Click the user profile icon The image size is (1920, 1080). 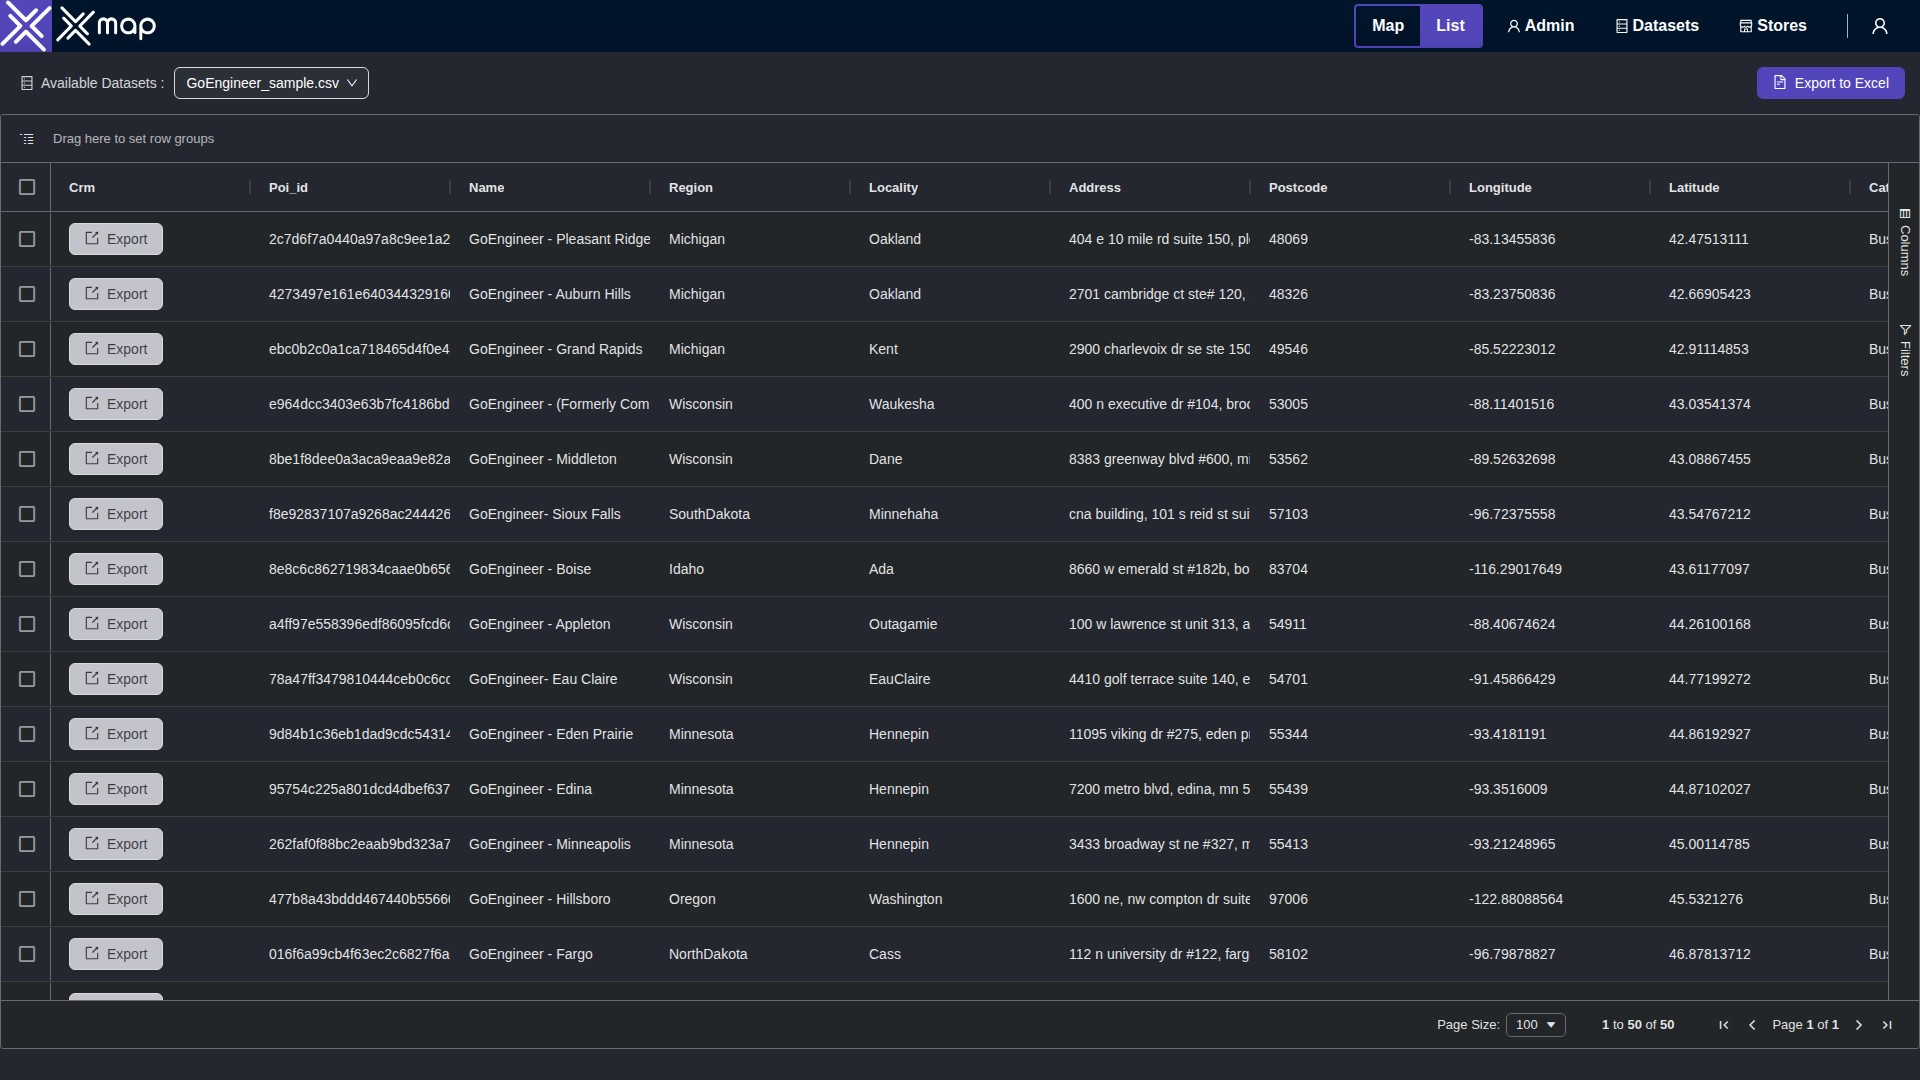[x=1879, y=25]
